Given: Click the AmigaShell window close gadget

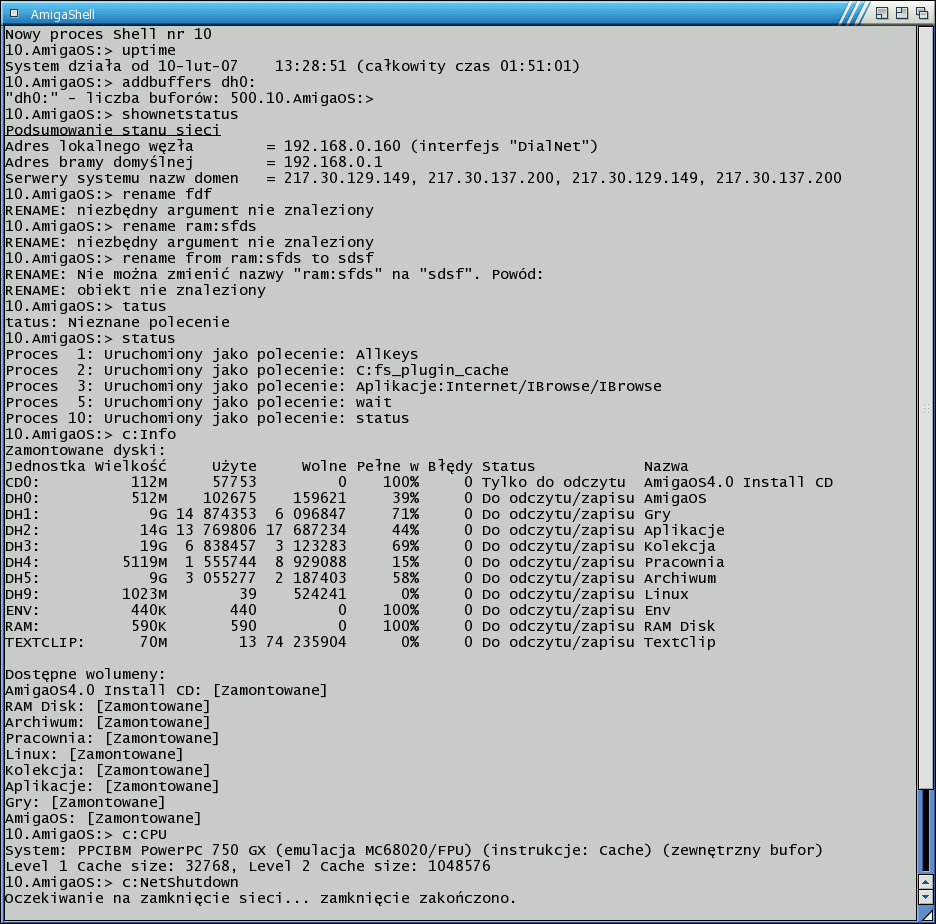Looking at the screenshot, I should coord(13,13).
